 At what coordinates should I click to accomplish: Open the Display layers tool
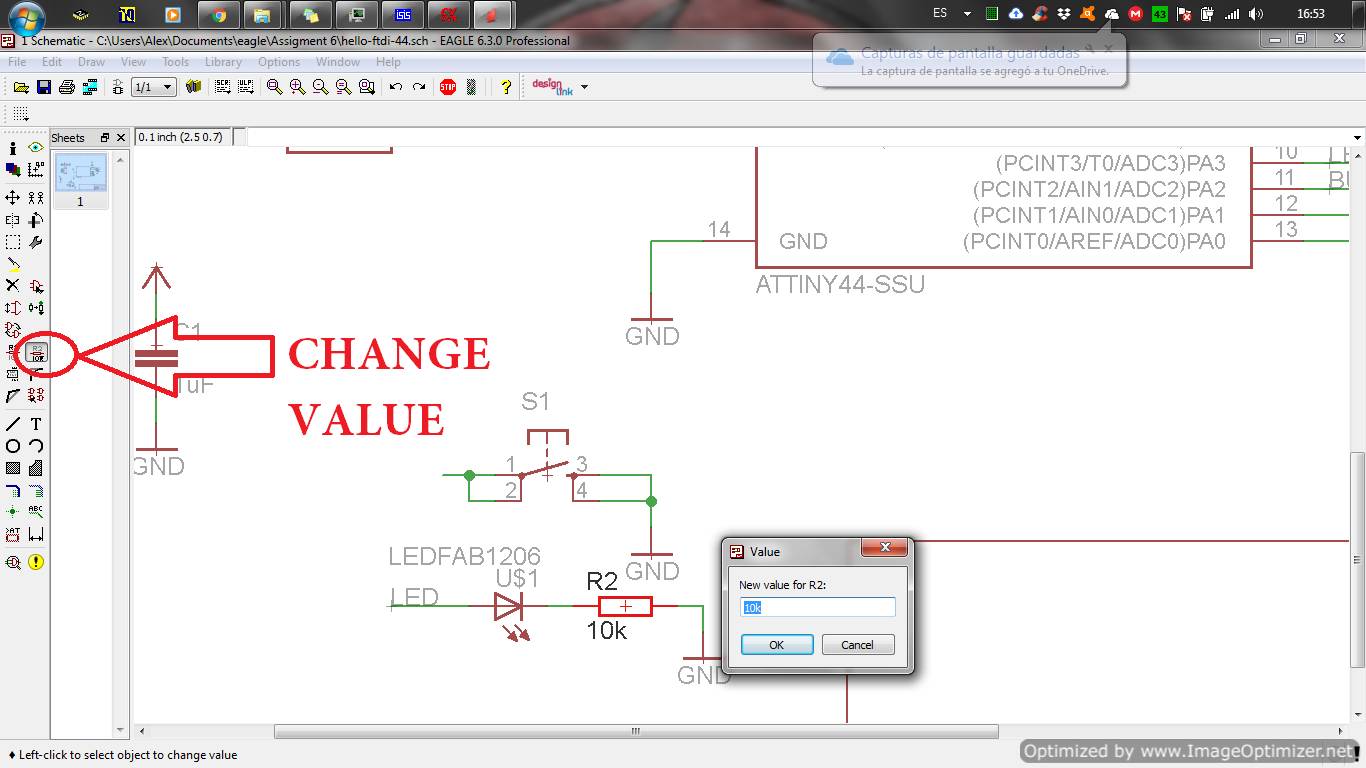pyautogui.click(x=13, y=170)
